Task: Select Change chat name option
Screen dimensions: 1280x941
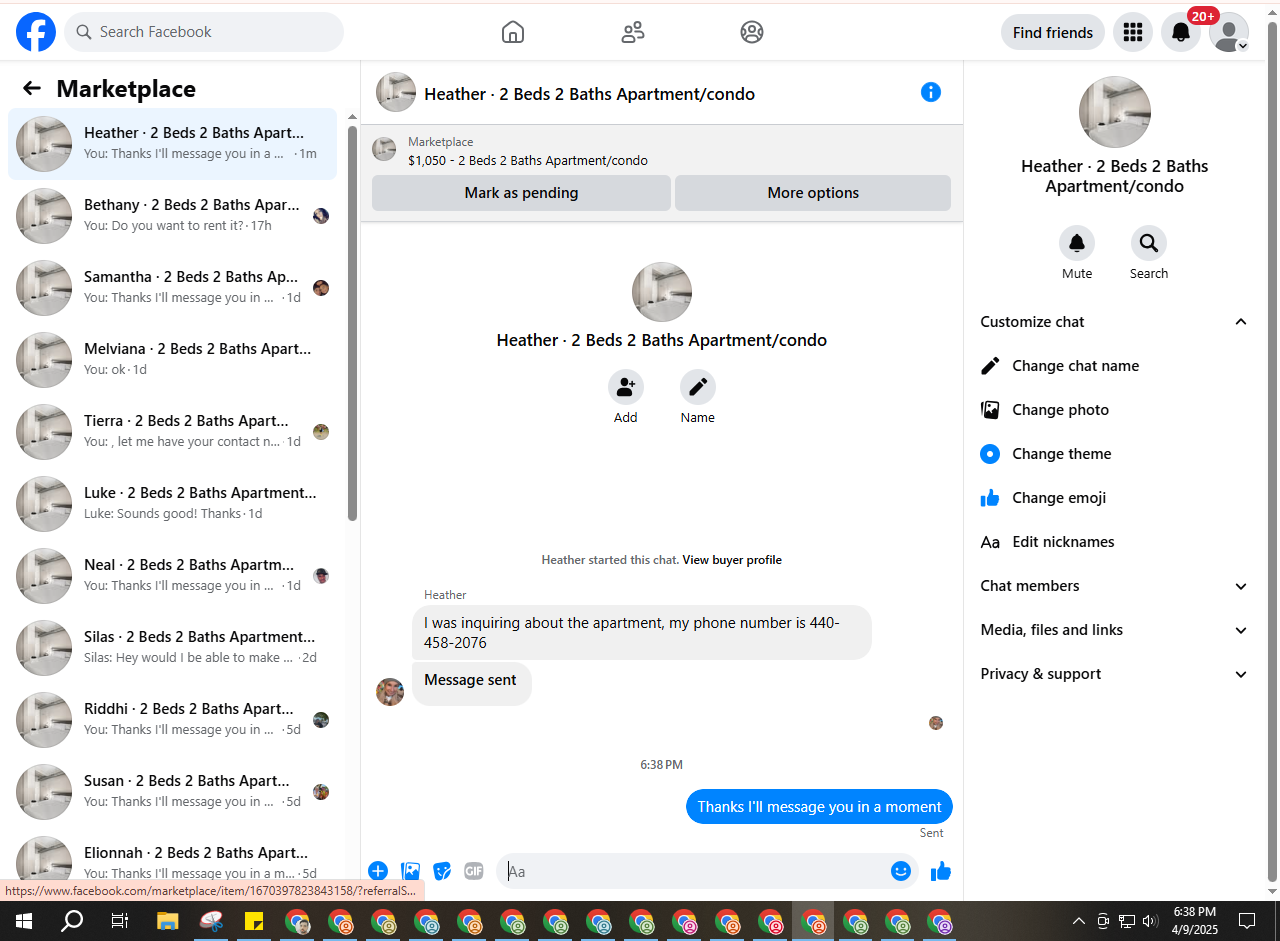Action: click(x=1114, y=366)
